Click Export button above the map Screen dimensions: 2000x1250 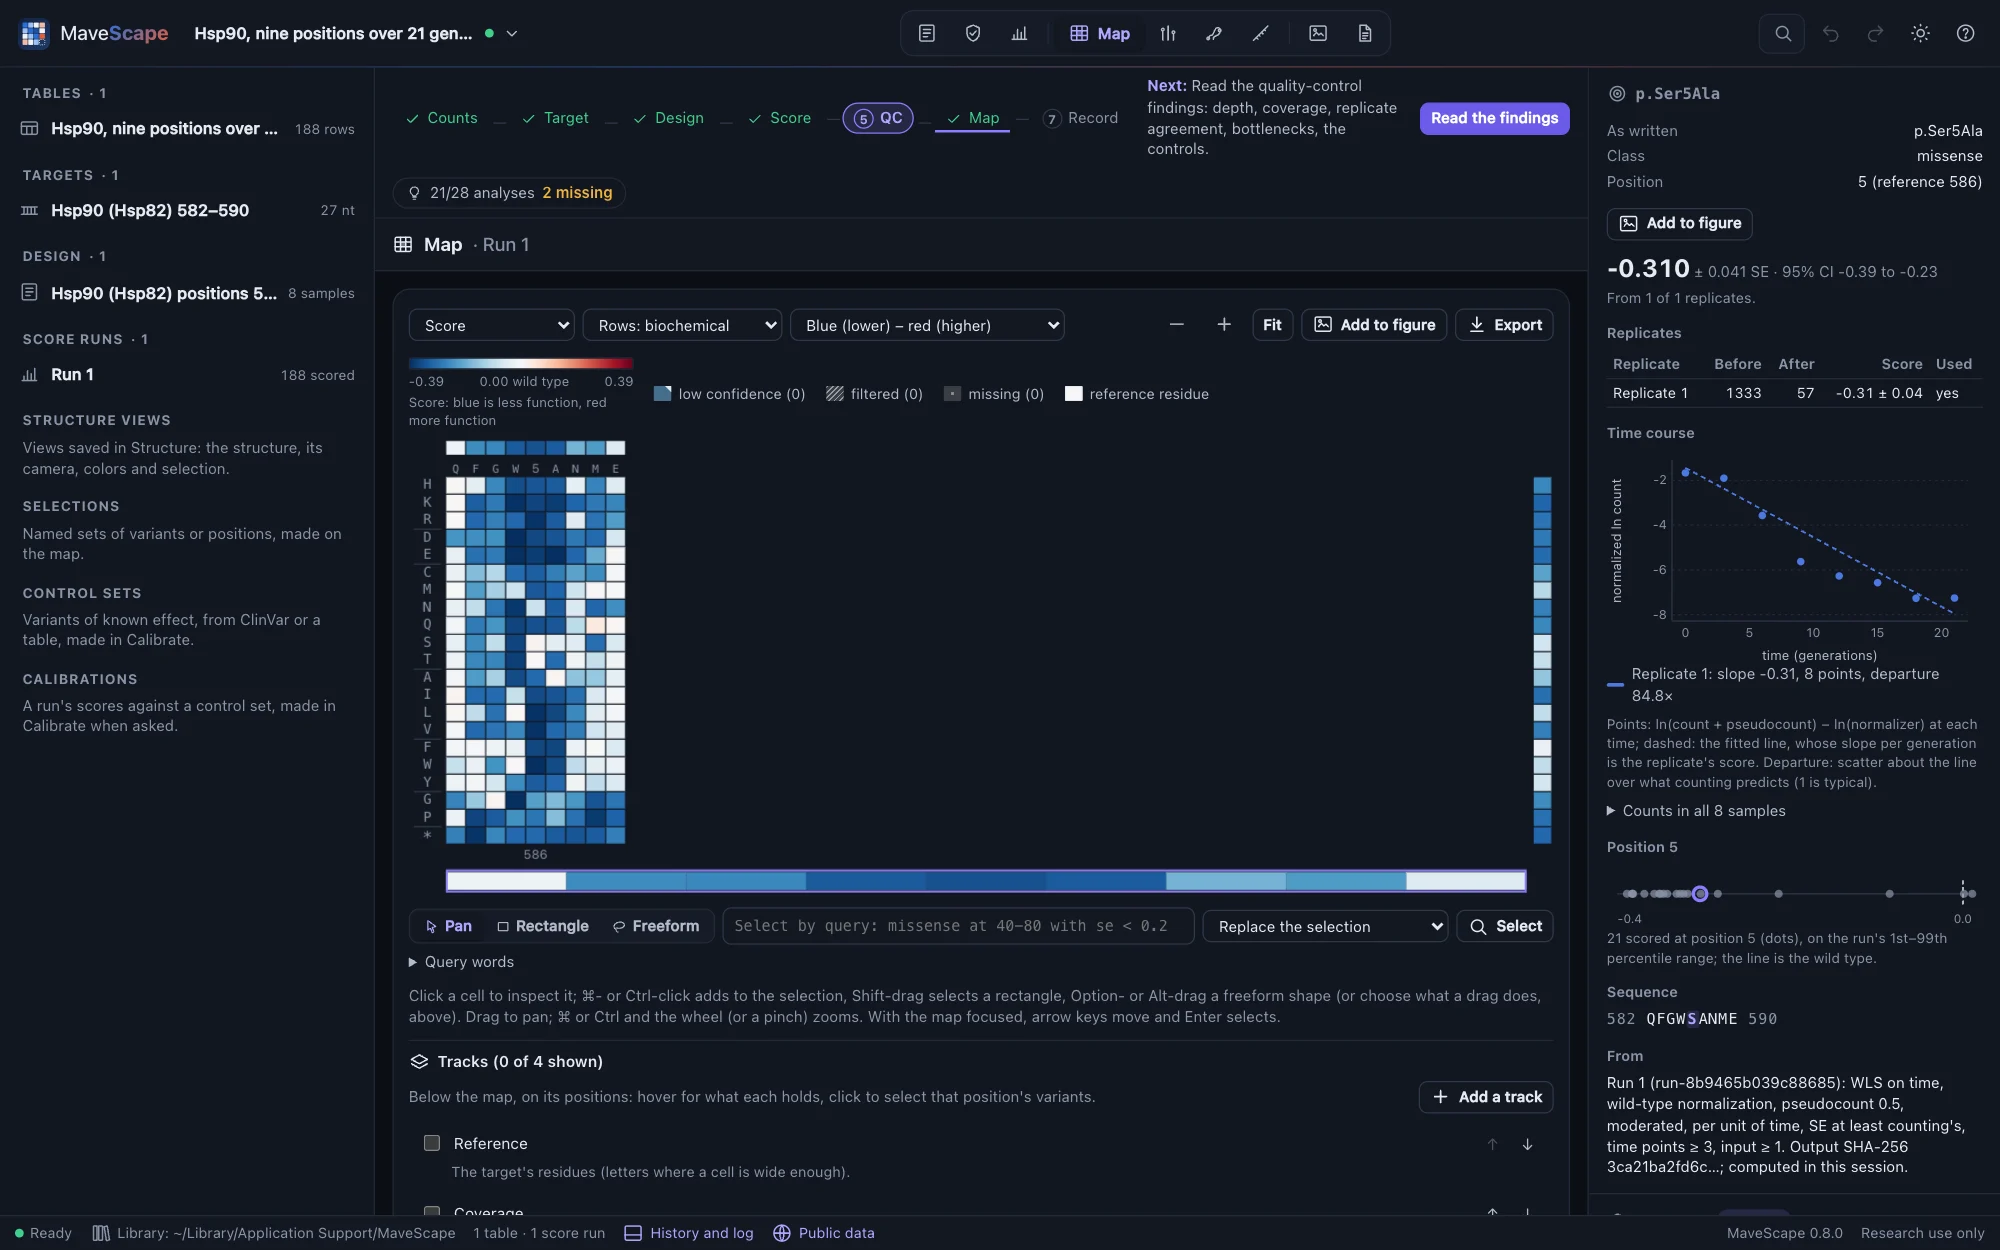1504,325
